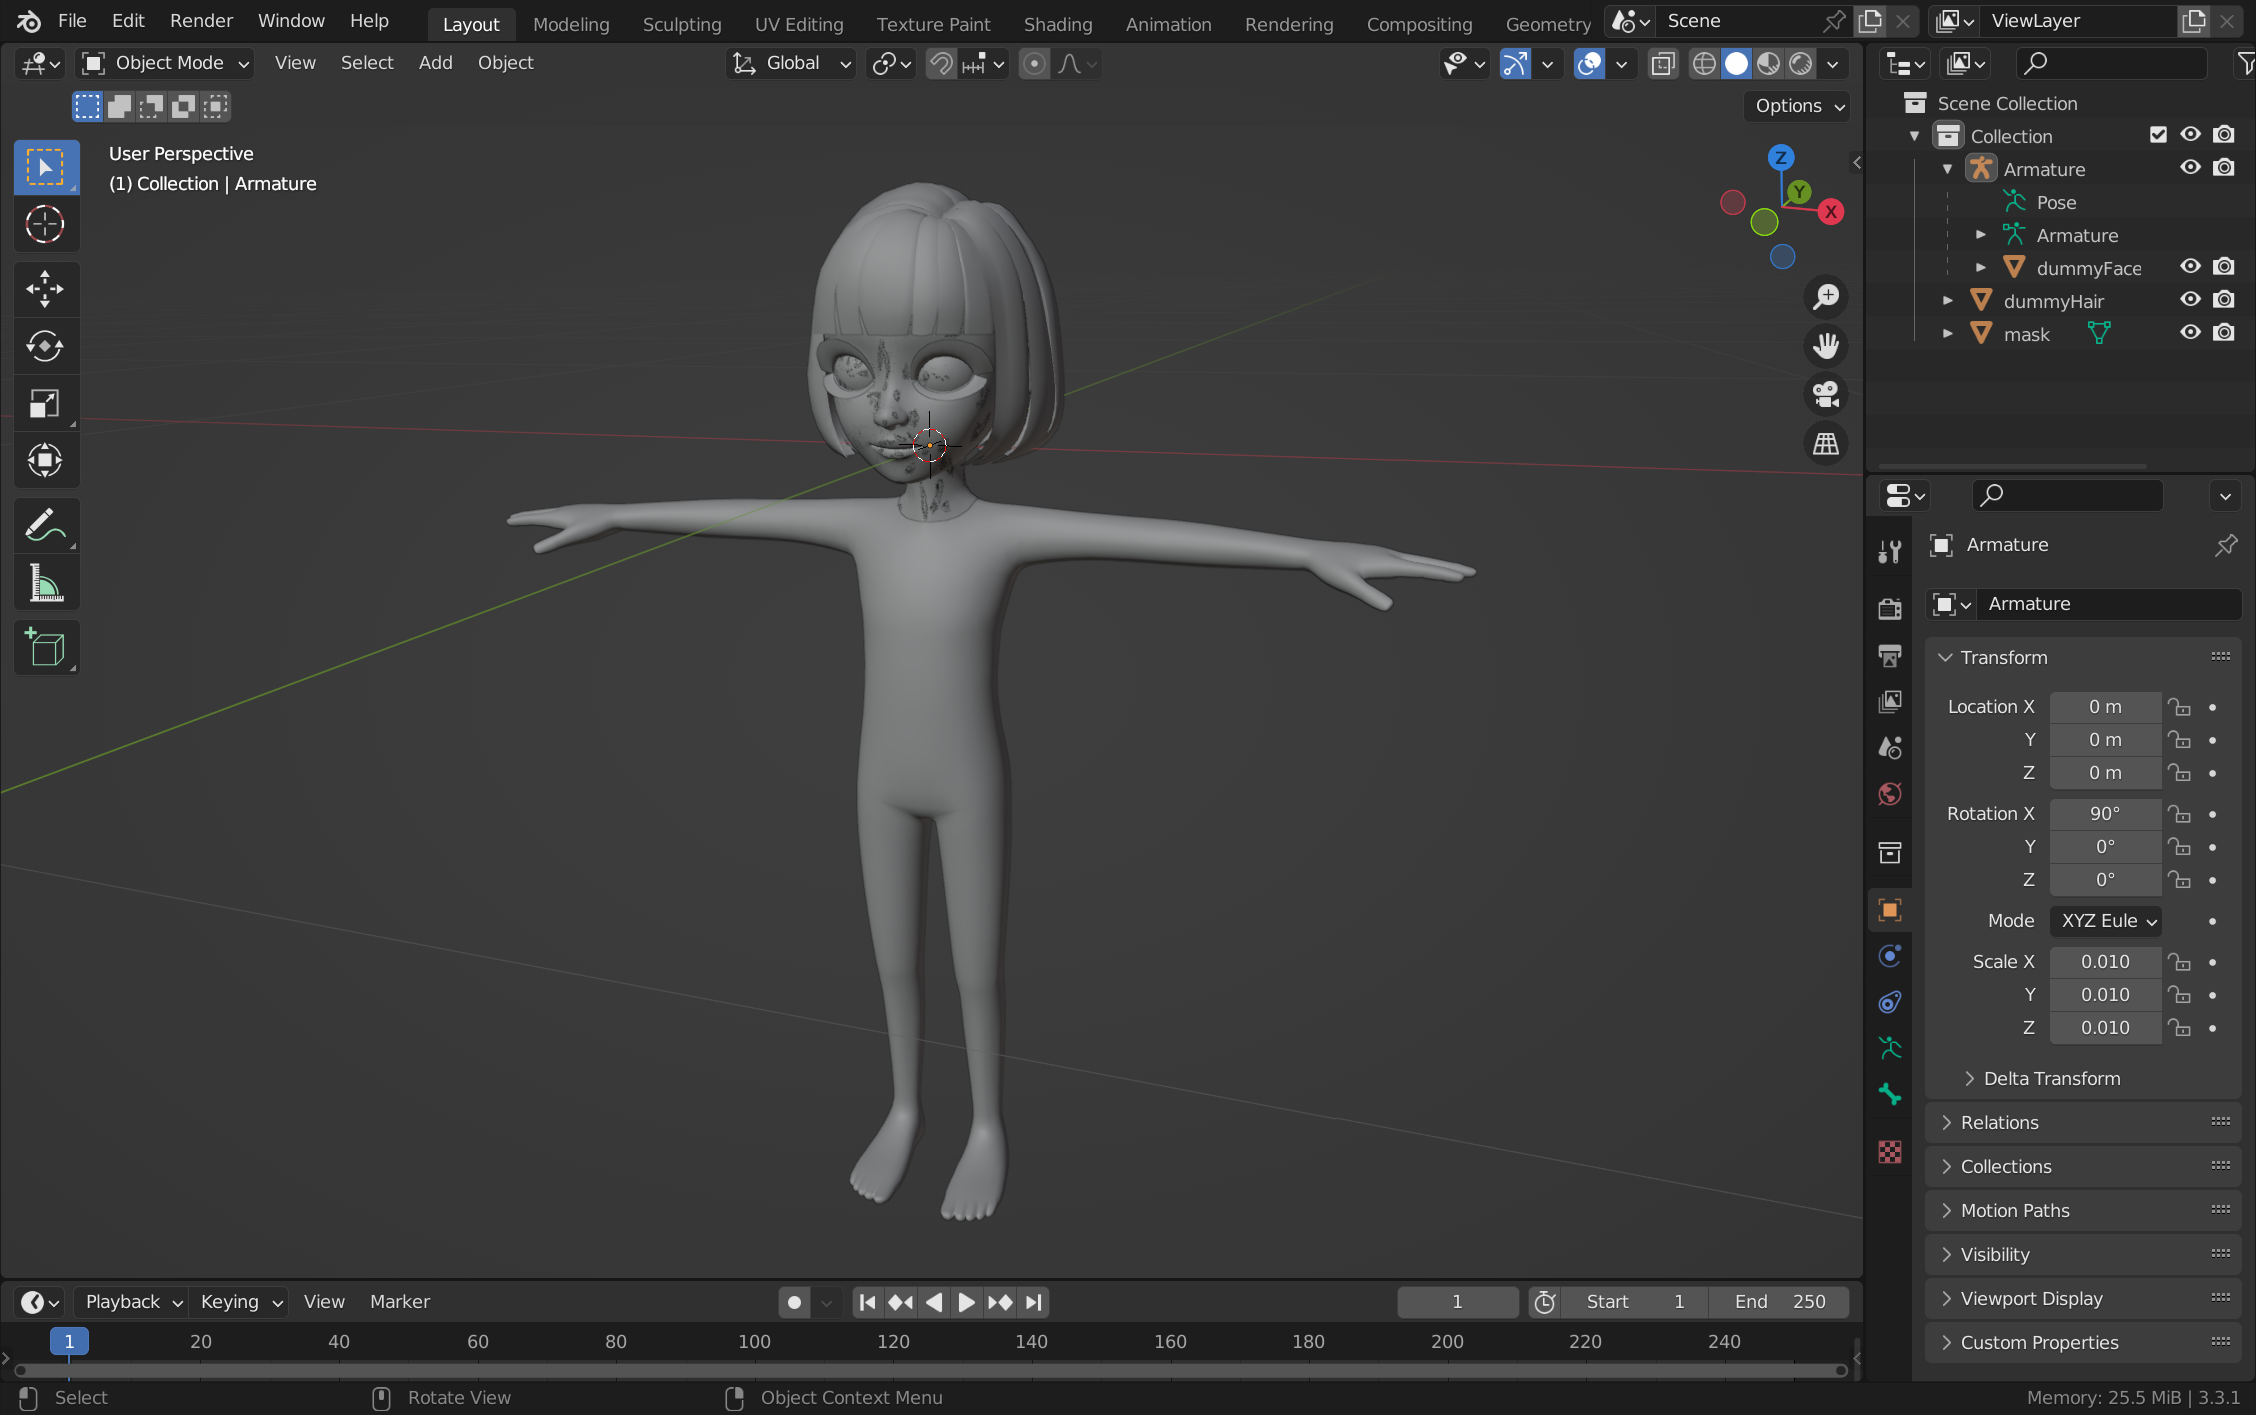Choose the Scale tool
Screen dimensions: 2256x1415
point(45,404)
